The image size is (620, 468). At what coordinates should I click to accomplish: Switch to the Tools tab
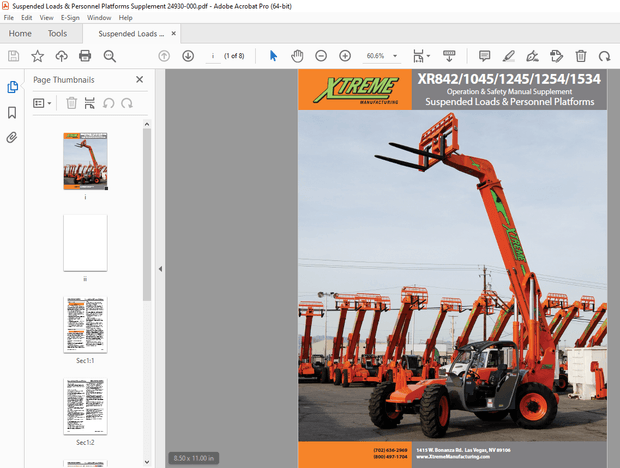tap(57, 34)
